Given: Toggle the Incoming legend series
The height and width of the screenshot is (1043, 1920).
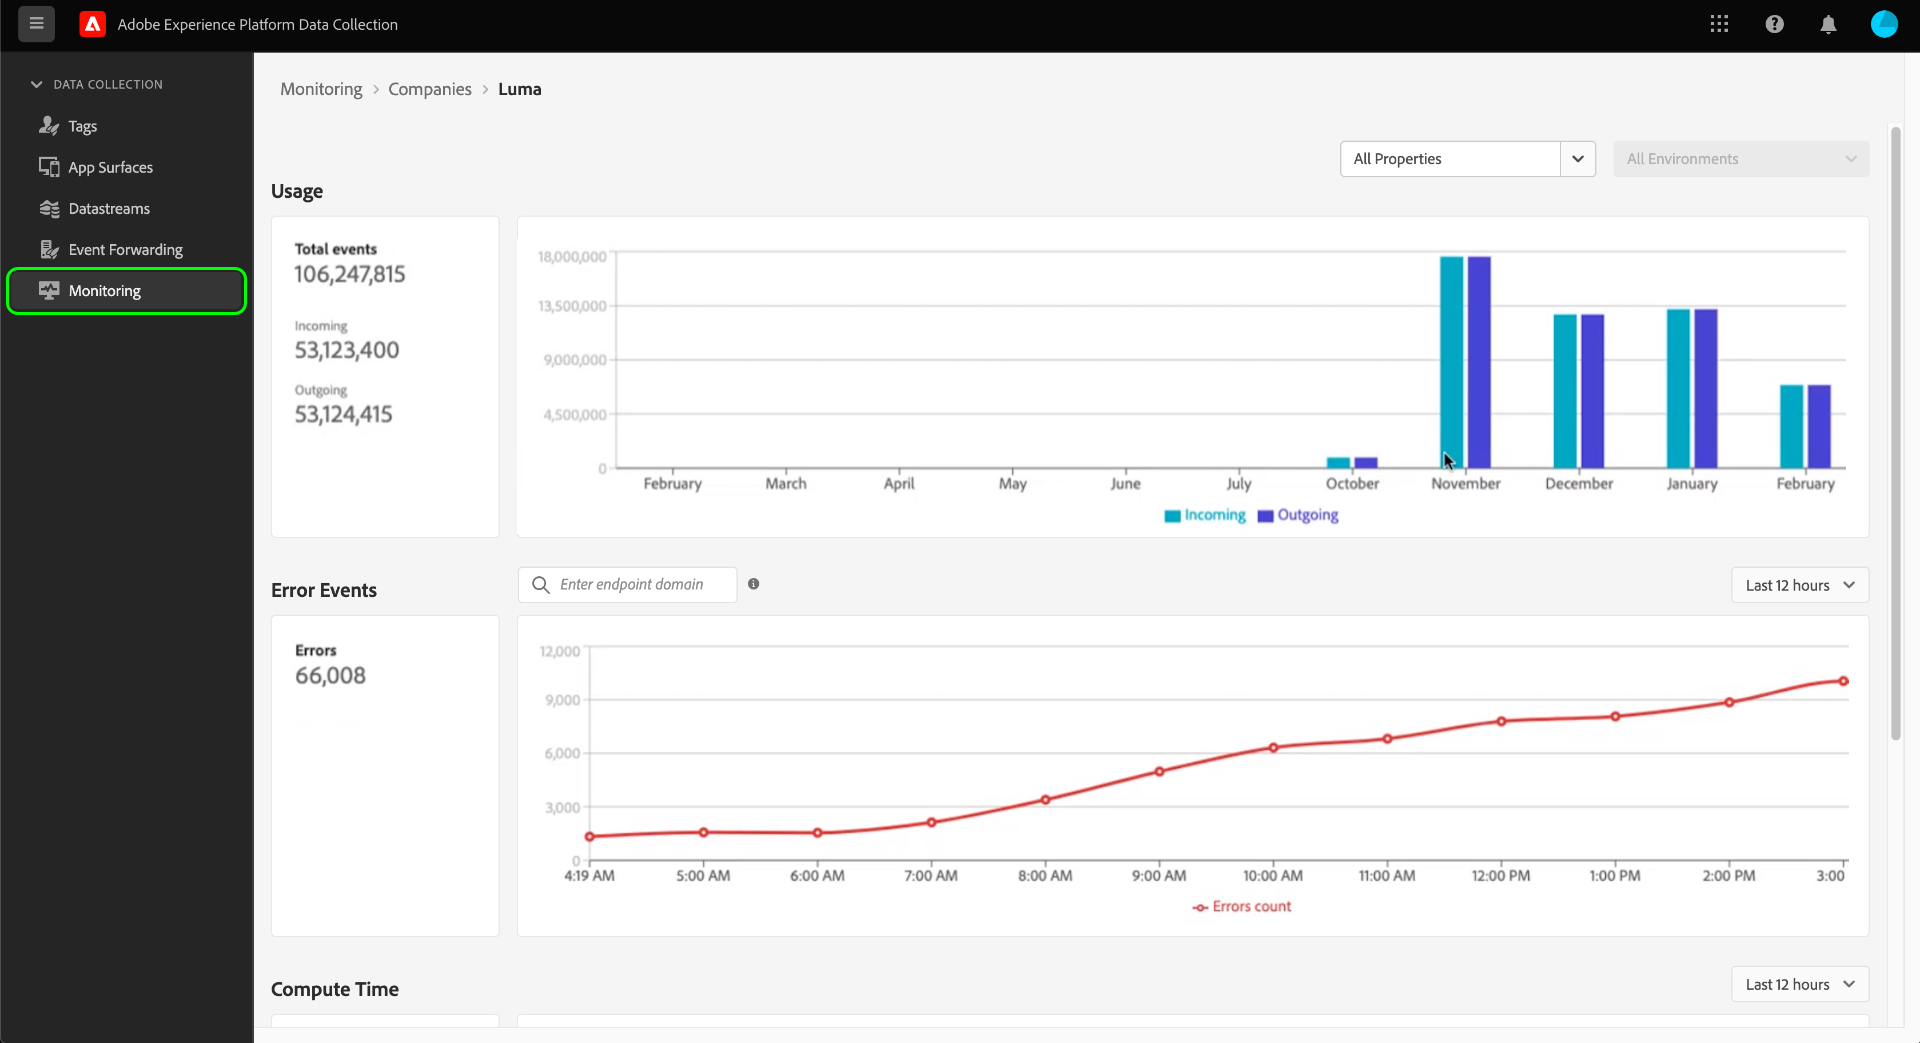Looking at the screenshot, I should click(x=1205, y=515).
